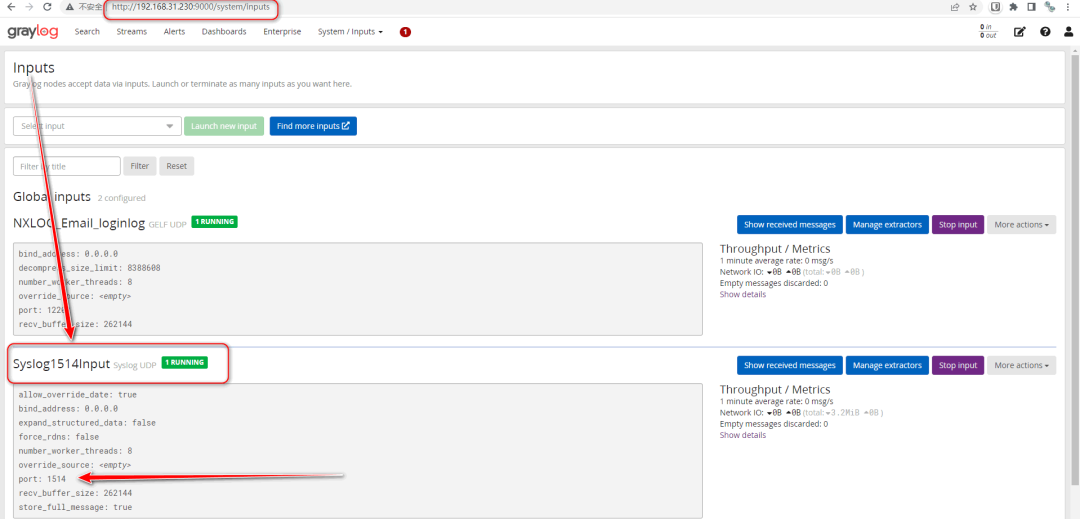
Task: Toggle the browser side panel icon
Action: click(1032, 7)
